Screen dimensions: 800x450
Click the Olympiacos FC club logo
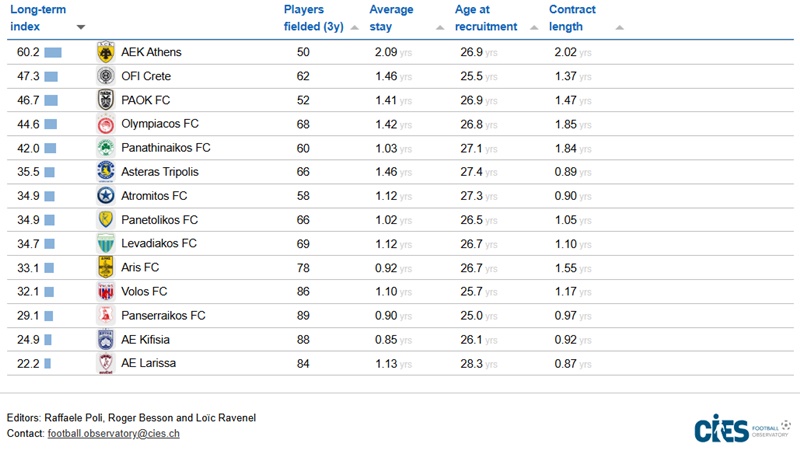tap(105, 124)
